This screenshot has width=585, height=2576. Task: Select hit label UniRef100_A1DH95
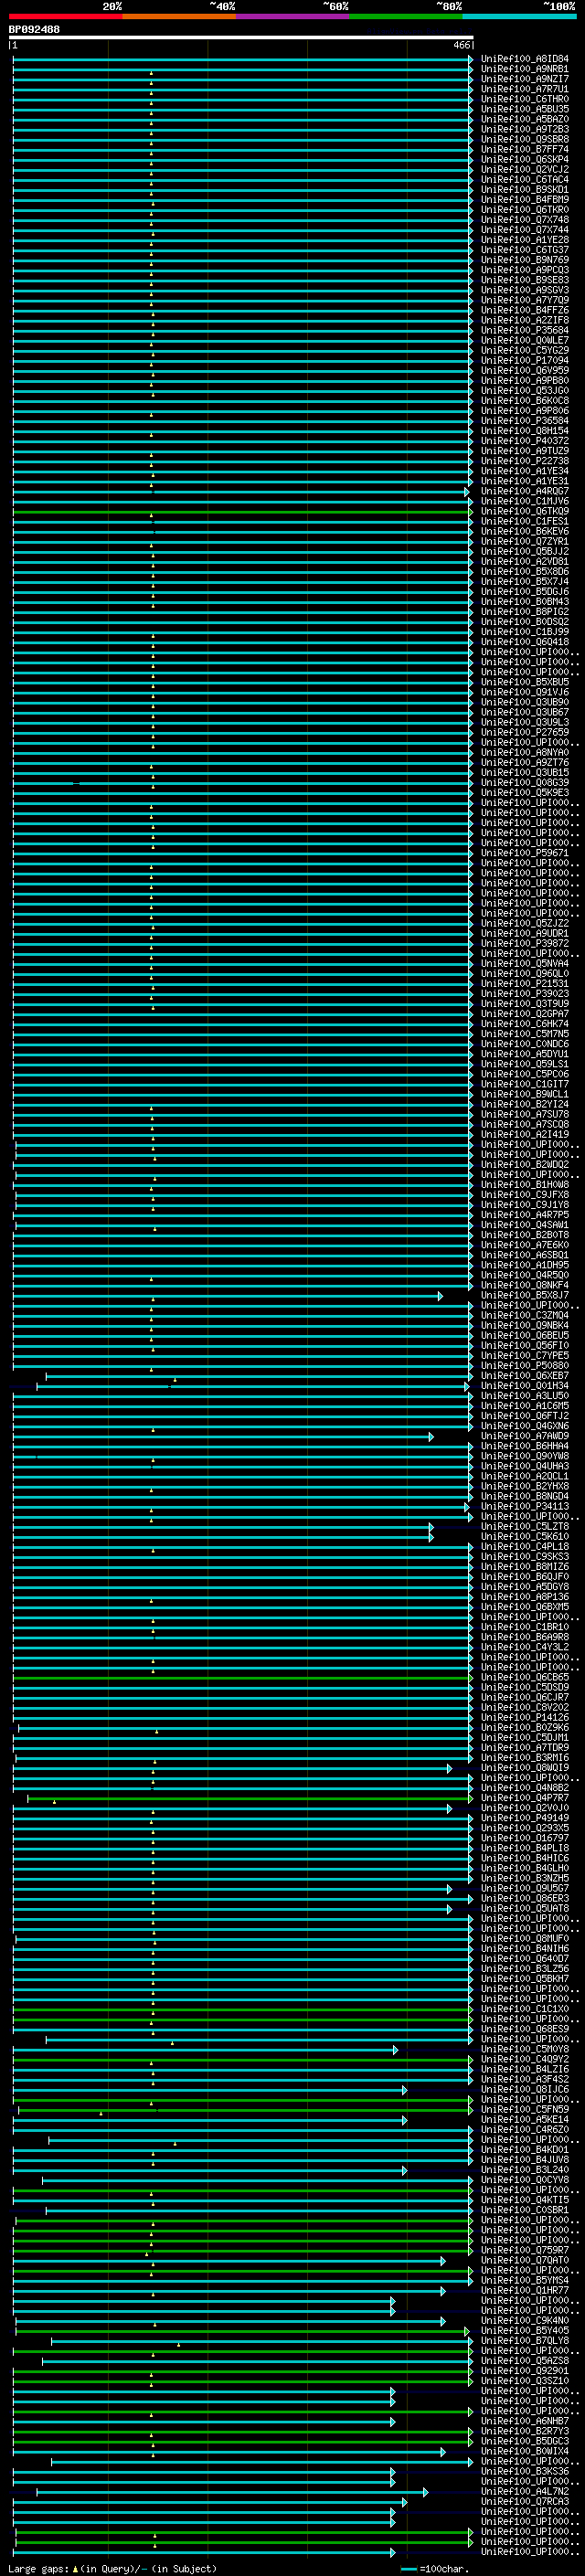(525, 1265)
